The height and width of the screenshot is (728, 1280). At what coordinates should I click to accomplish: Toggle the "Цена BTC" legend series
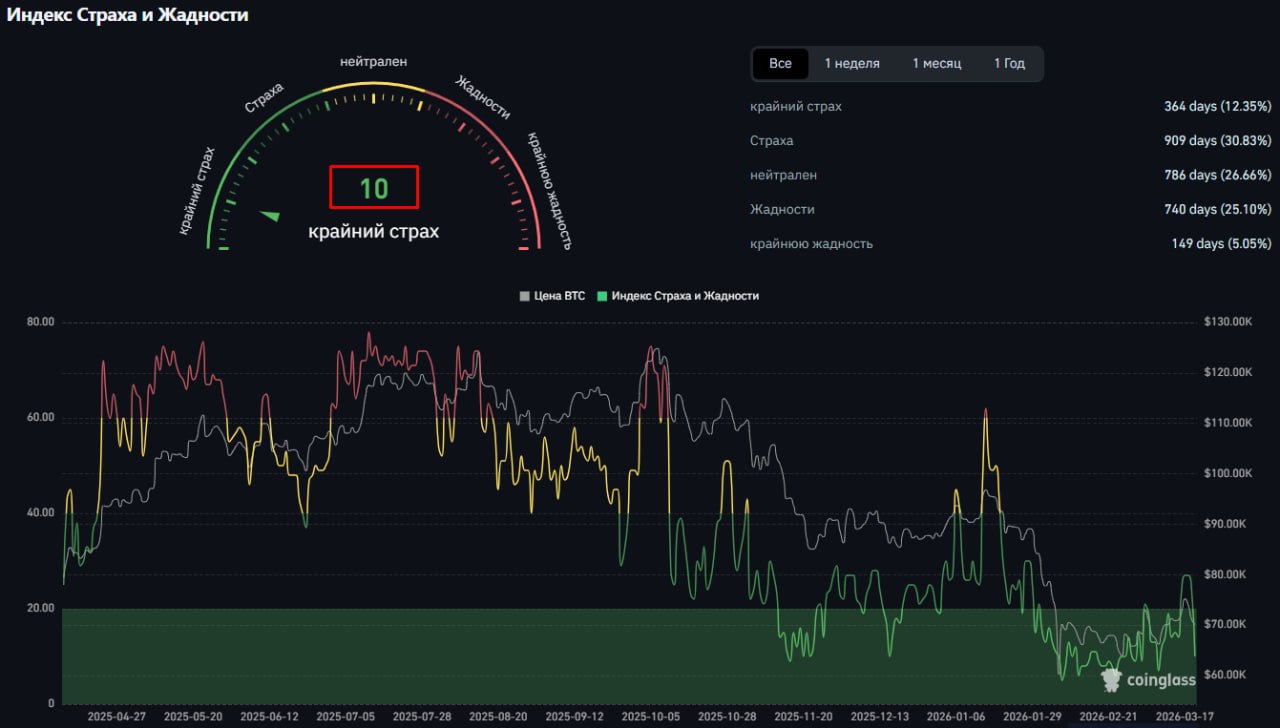[x=552, y=296]
